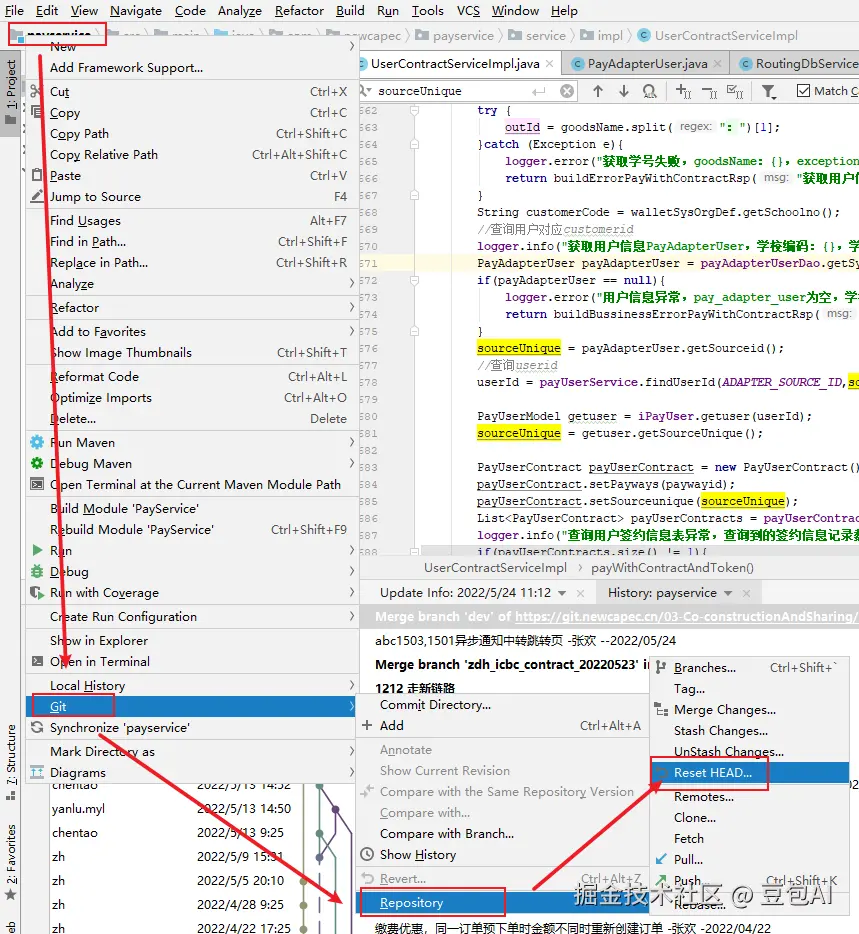Open the Structure tool window button
The height and width of the screenshot is (934, 859).
click(x=11, y=762)
